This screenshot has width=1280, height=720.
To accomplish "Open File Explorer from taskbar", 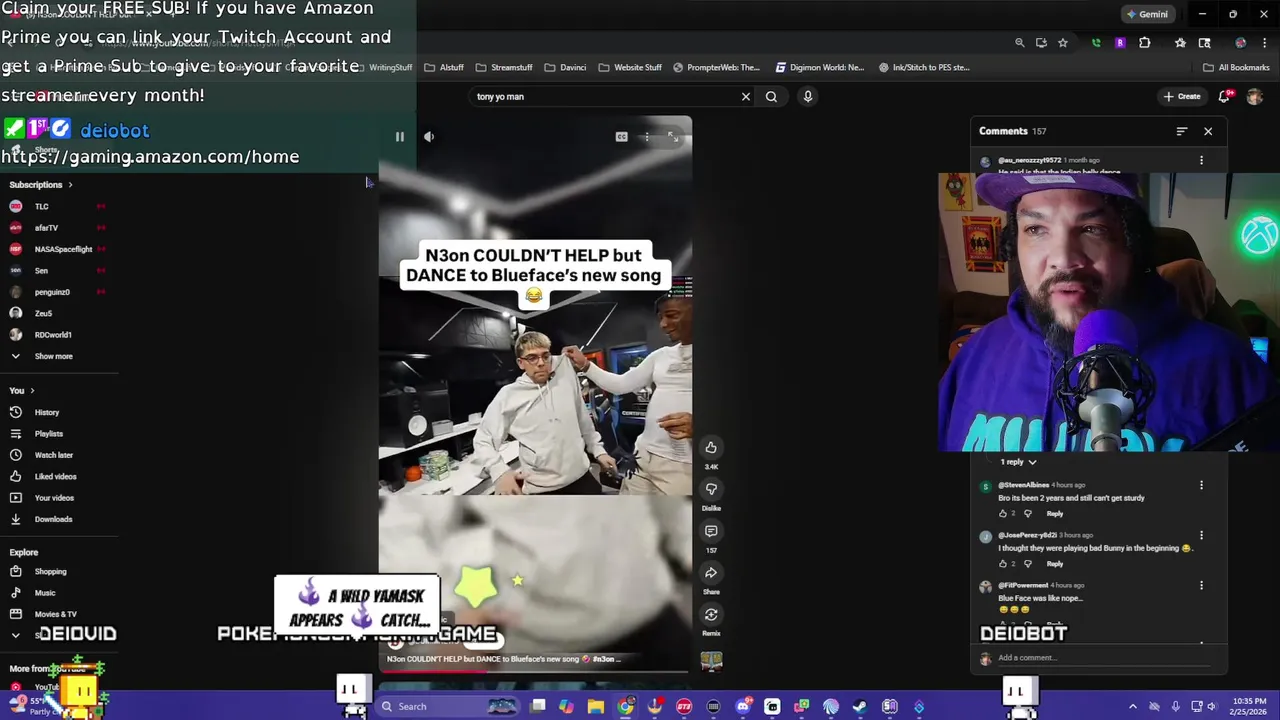I will tap(596, 707).
